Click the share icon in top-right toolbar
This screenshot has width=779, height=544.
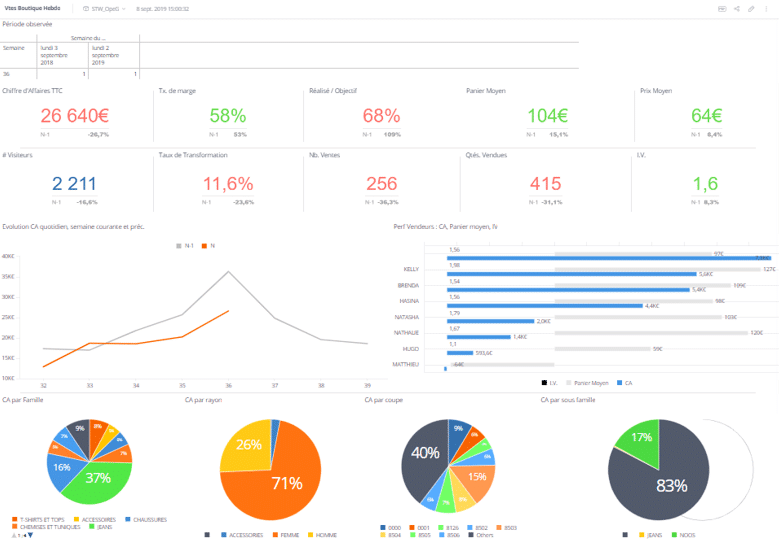(736, 8)
